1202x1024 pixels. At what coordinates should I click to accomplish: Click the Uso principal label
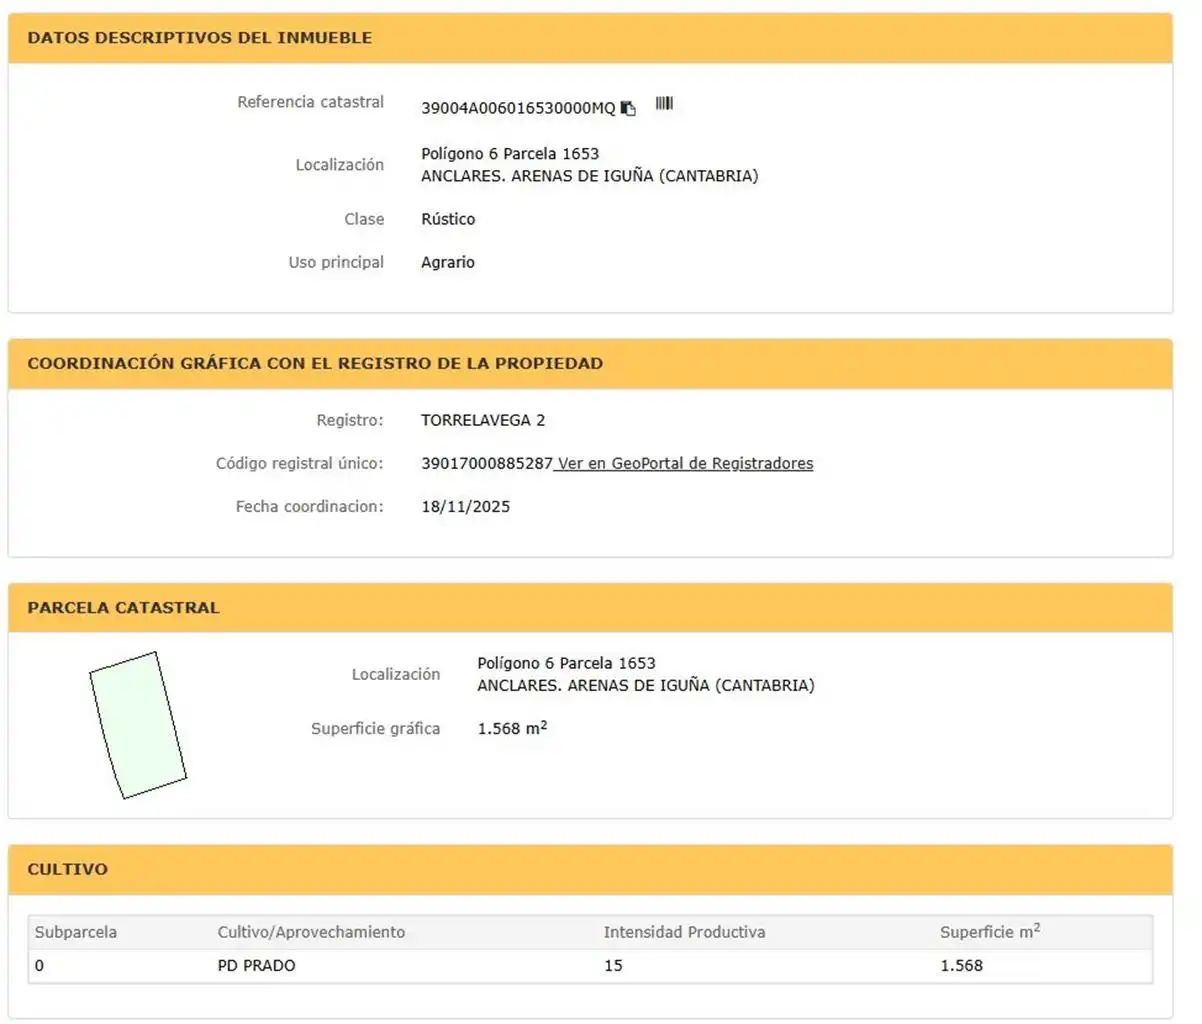point(336,262)
